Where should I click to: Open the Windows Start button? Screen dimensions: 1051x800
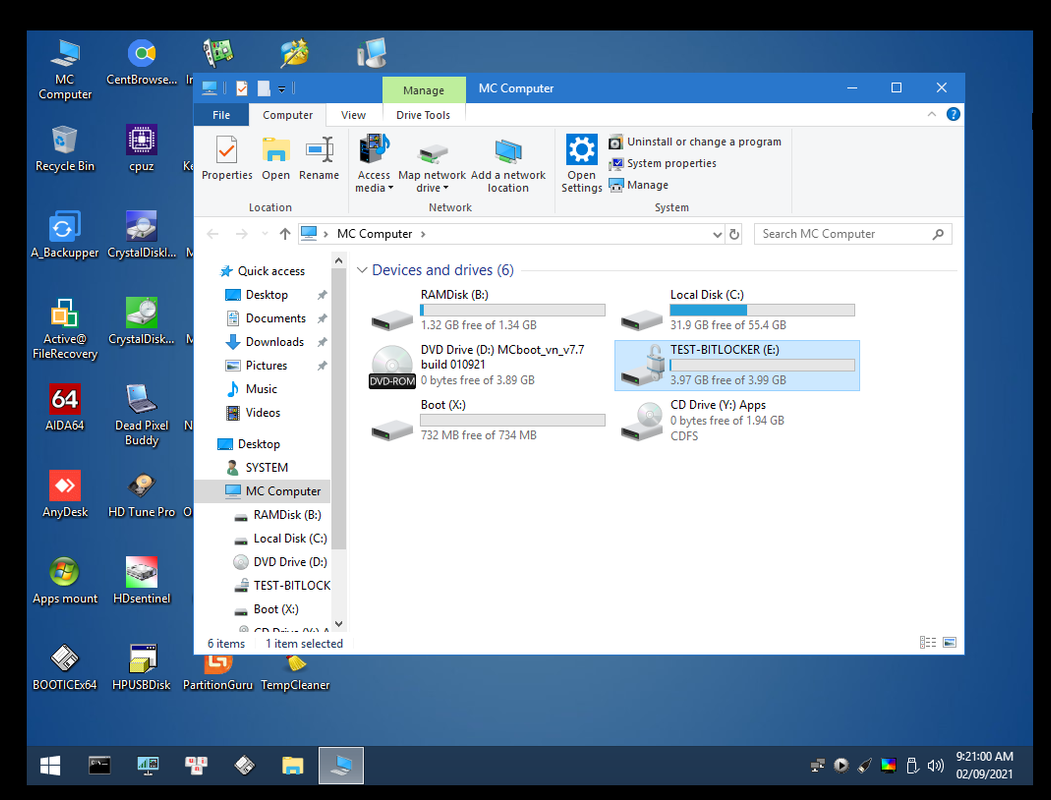50,765
